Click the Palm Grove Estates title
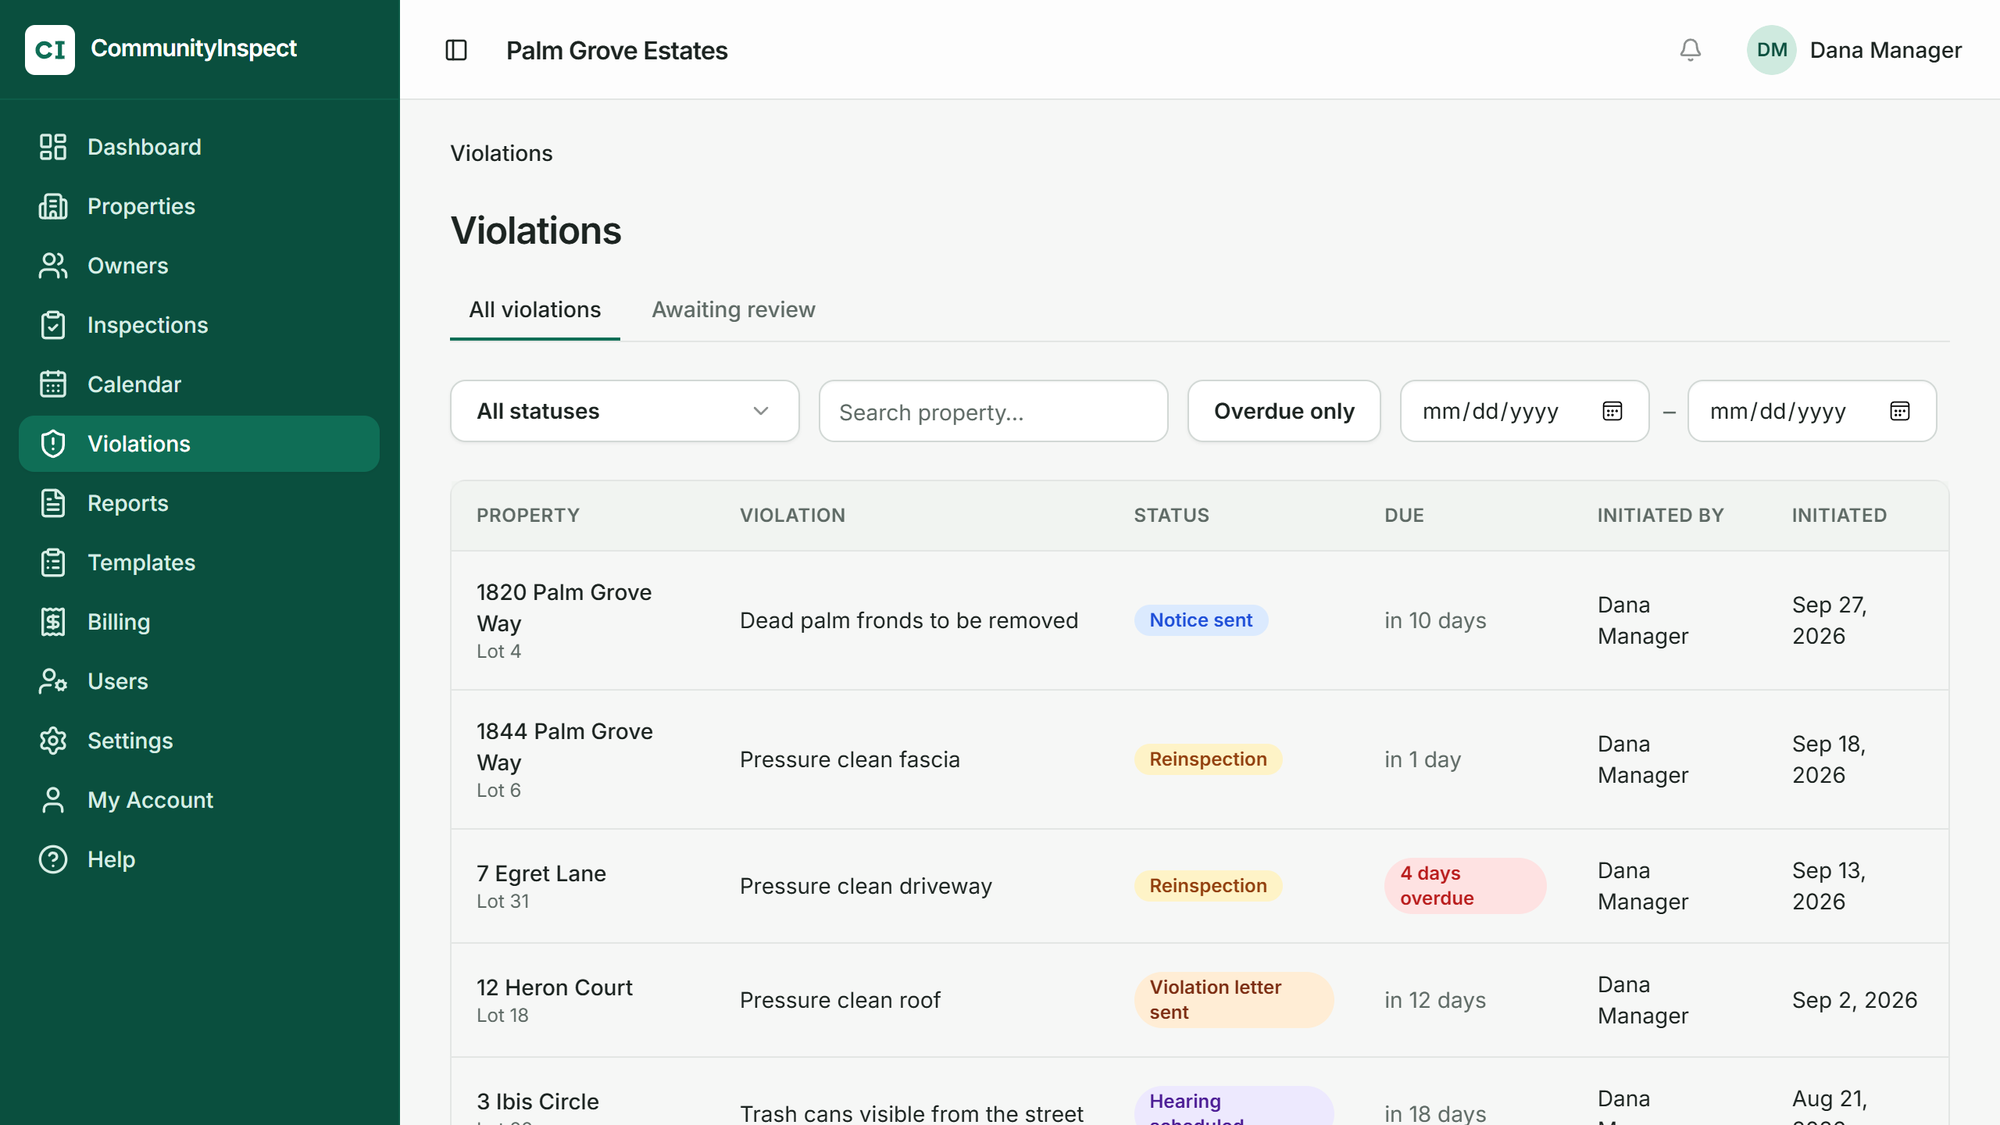 coord(616,50)
